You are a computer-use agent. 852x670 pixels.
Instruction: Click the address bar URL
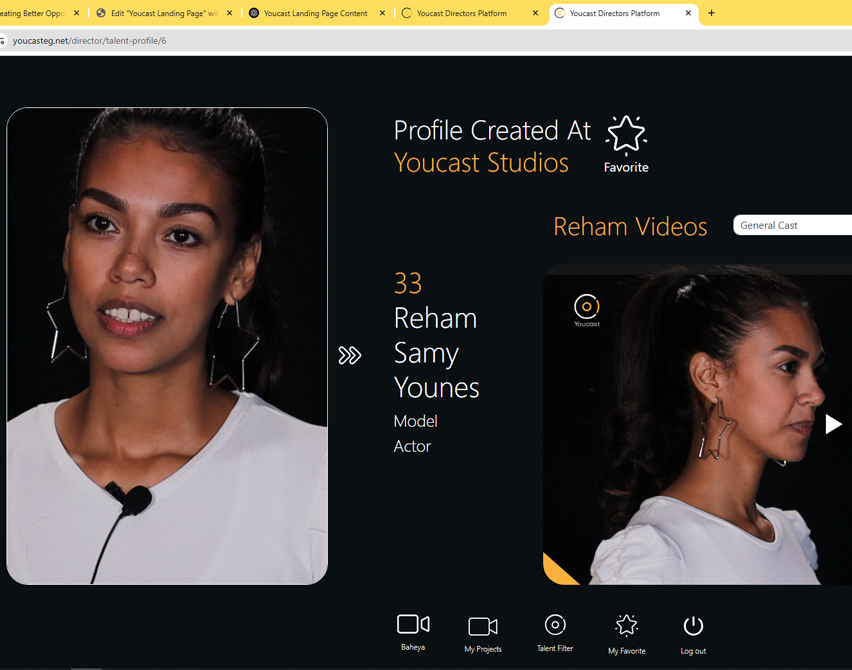pyautogui.click(x=90, y=41)
